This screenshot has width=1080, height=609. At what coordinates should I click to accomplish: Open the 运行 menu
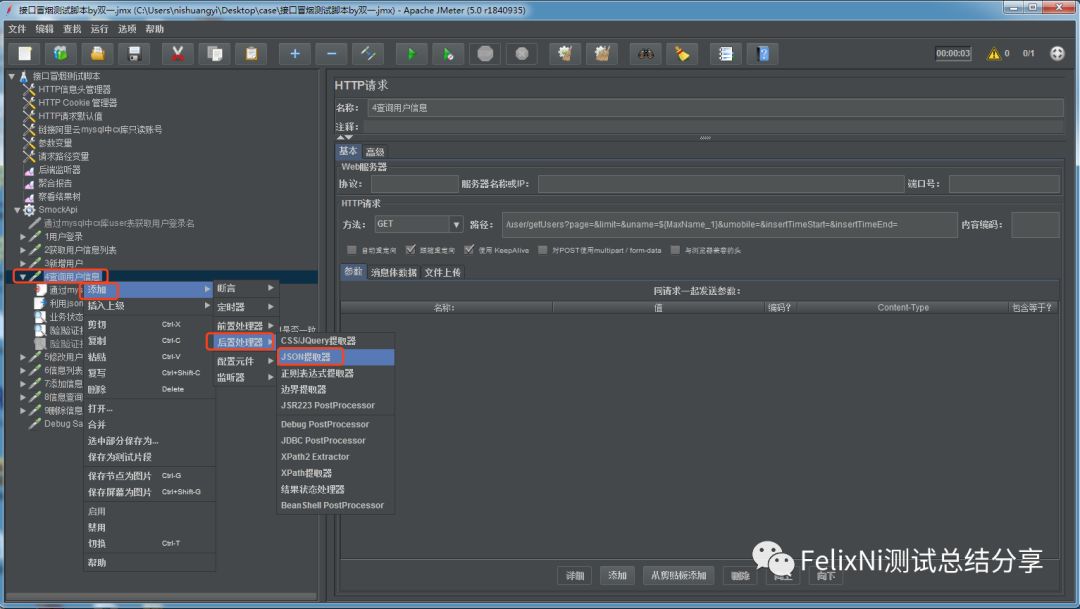click(x=99, y=29)
